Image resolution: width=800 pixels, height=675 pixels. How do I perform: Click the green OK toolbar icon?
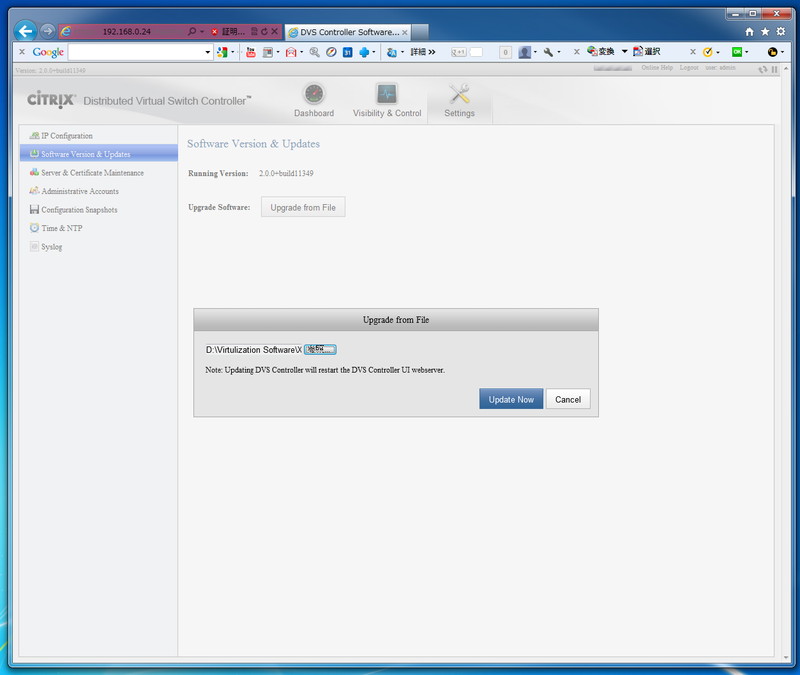[x=737, y=52]
